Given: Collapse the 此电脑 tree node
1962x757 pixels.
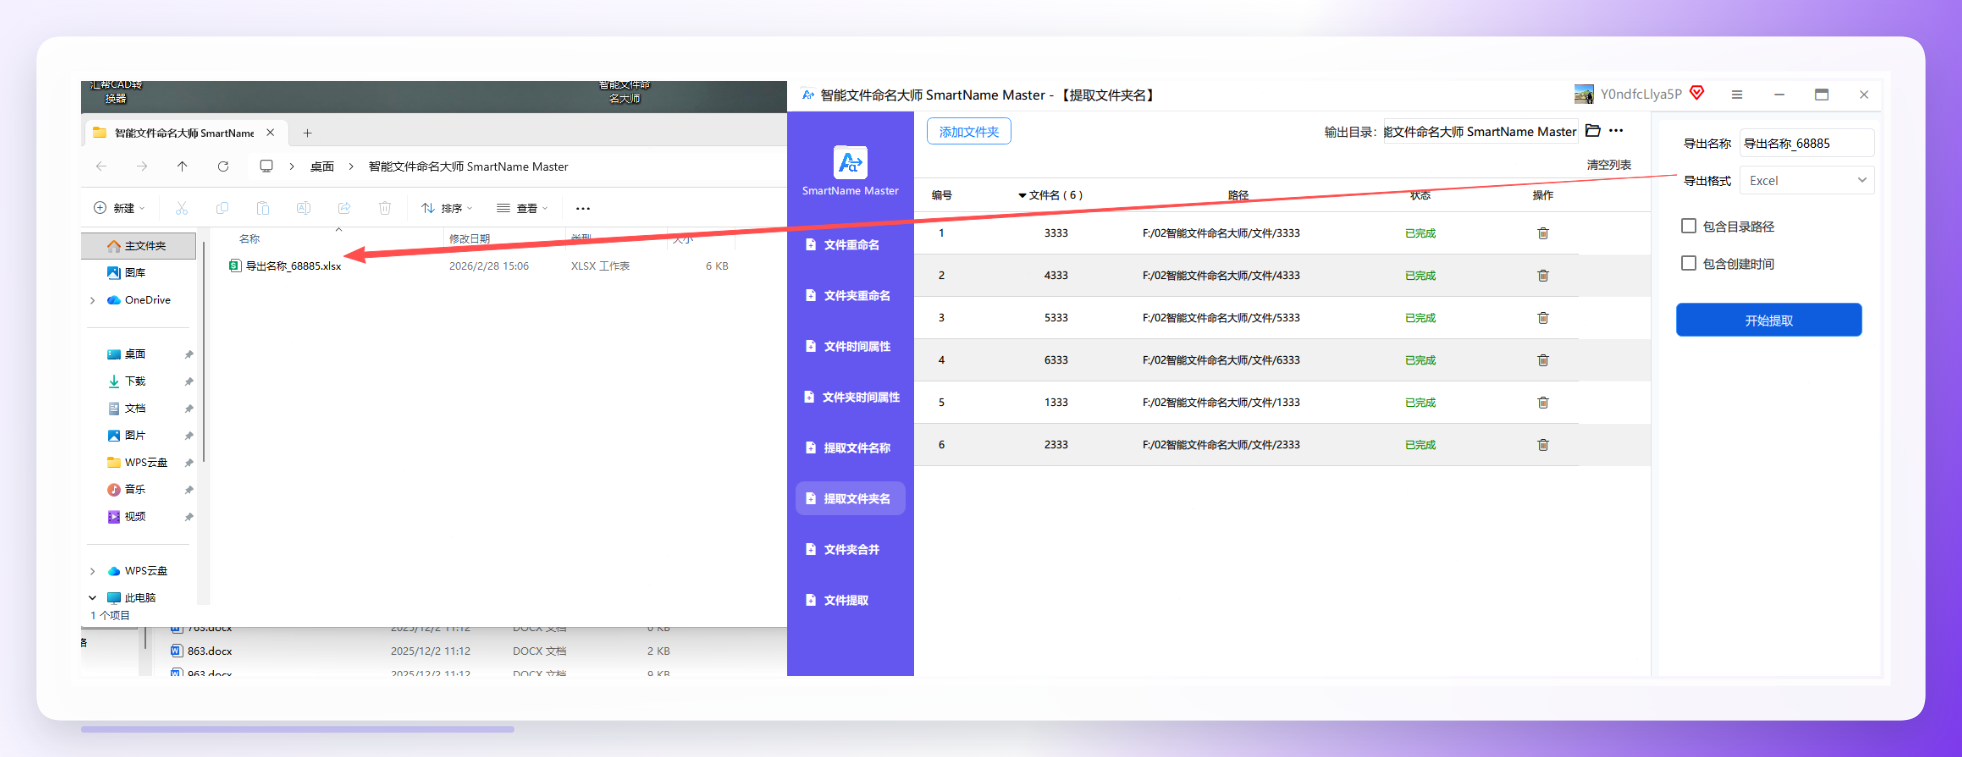Looking at the screenshot, I should click(93, 598).
